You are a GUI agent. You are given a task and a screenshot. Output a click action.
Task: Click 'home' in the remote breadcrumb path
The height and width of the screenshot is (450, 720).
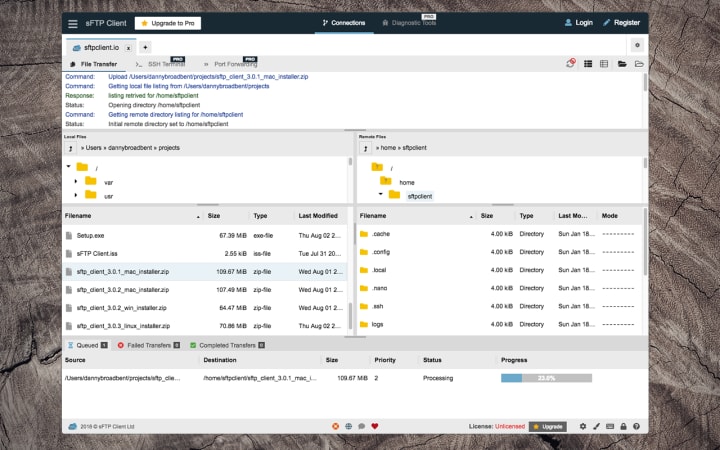[388, 148]
